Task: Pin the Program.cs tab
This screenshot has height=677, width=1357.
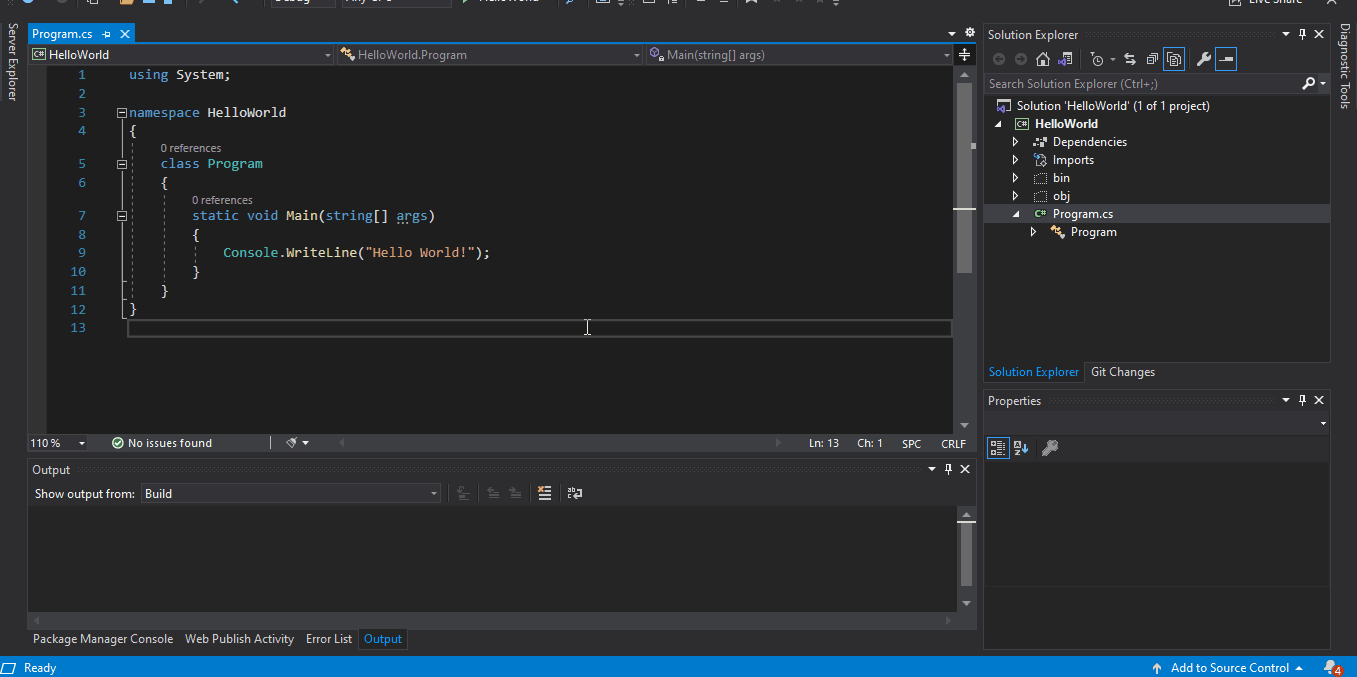Action: point(106,34)
